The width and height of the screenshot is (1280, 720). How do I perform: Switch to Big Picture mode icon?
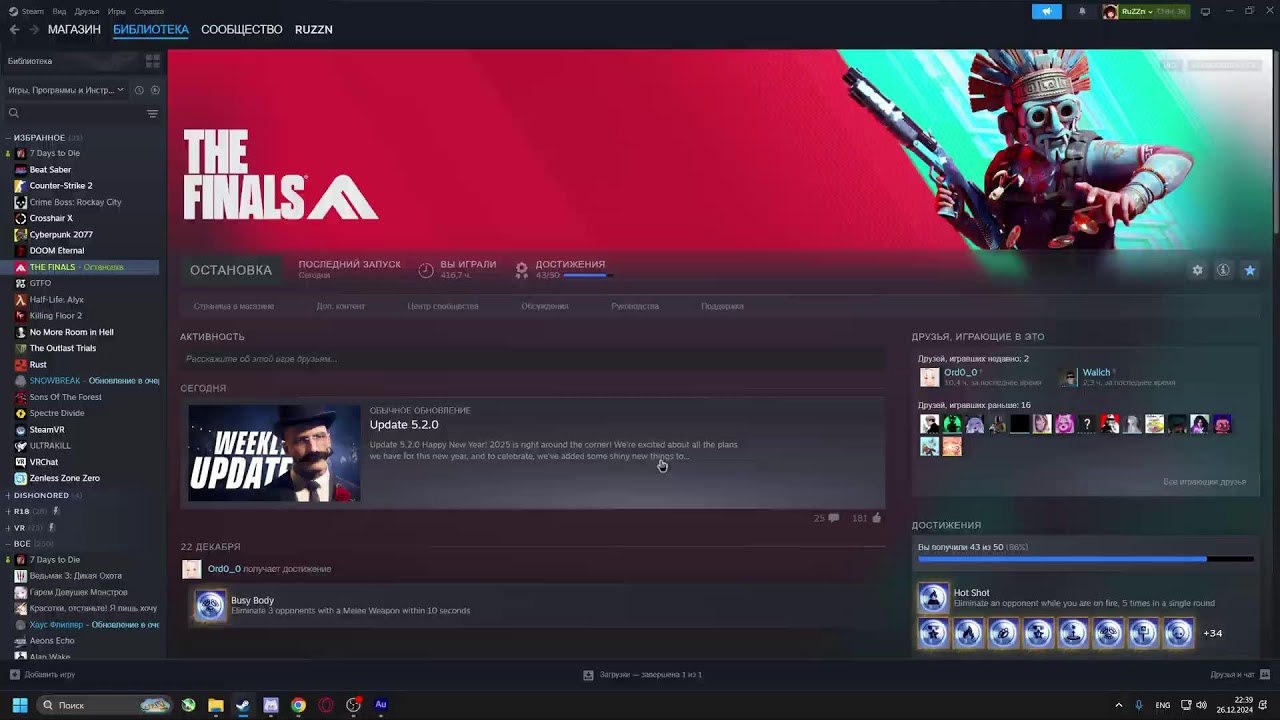pos(1205,12)
